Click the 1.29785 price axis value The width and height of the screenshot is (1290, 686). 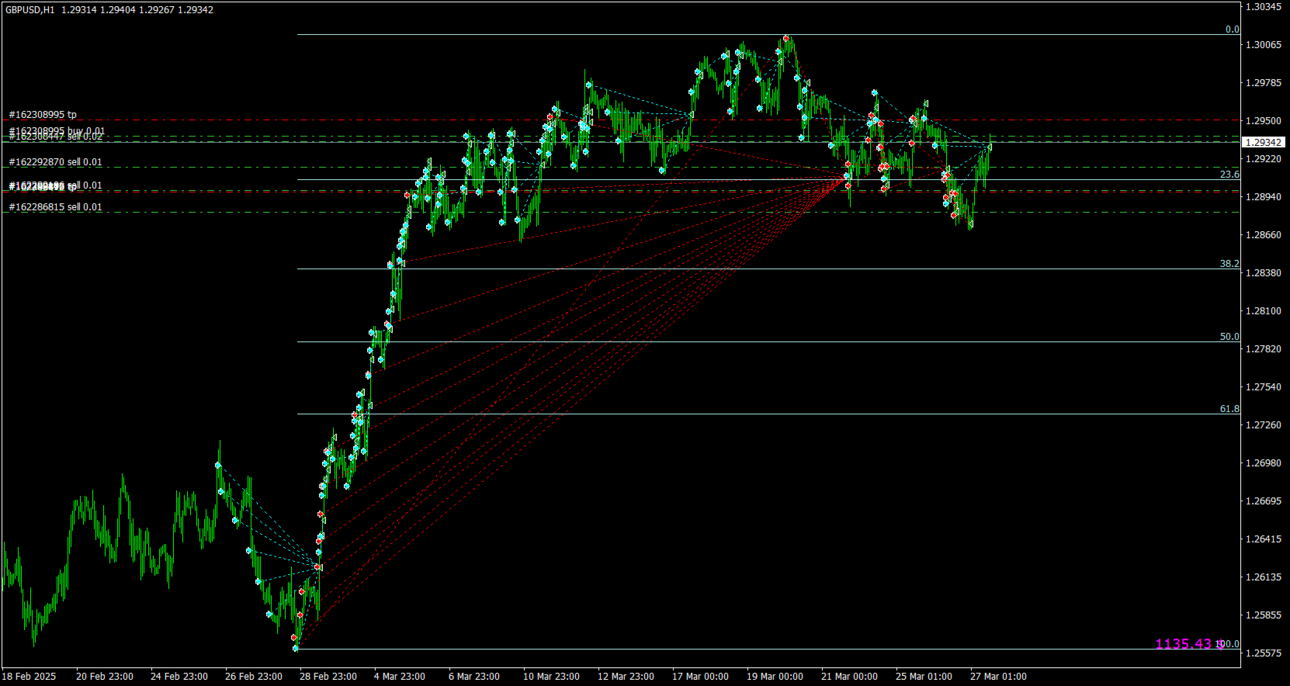pos(1264,83)
